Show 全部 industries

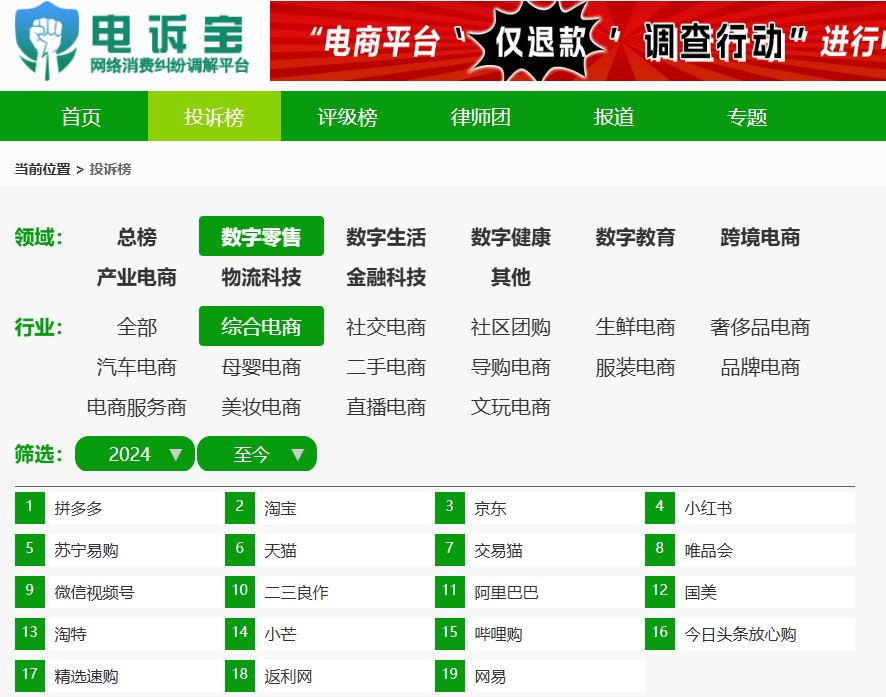tap(137, 326)
